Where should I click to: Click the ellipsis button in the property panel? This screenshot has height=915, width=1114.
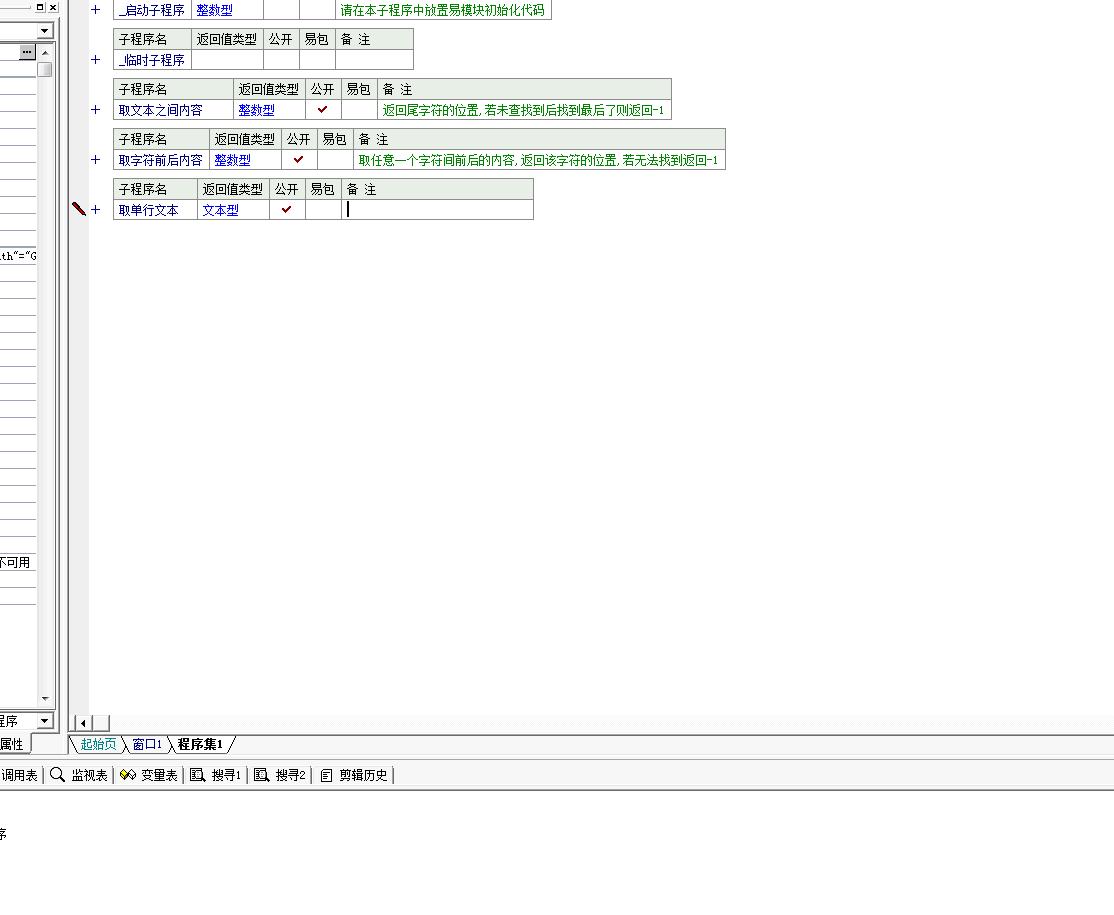pyautogui.click(x=27, y=52)
